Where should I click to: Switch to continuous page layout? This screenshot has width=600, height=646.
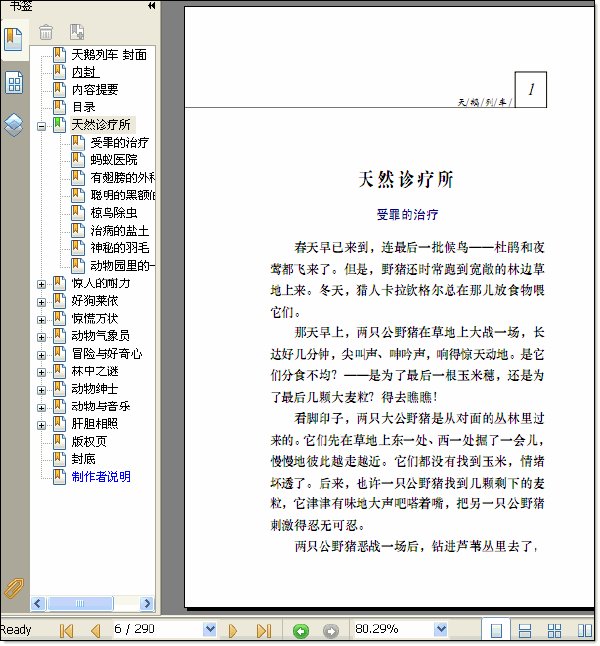[524, 630]
